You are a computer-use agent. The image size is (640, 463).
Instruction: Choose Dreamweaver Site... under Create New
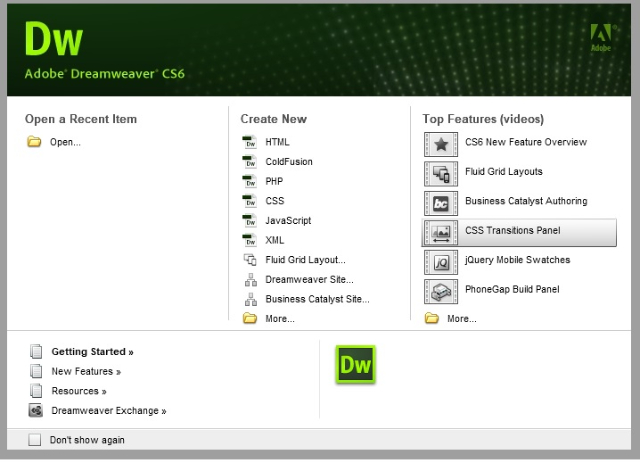(309, 279)
